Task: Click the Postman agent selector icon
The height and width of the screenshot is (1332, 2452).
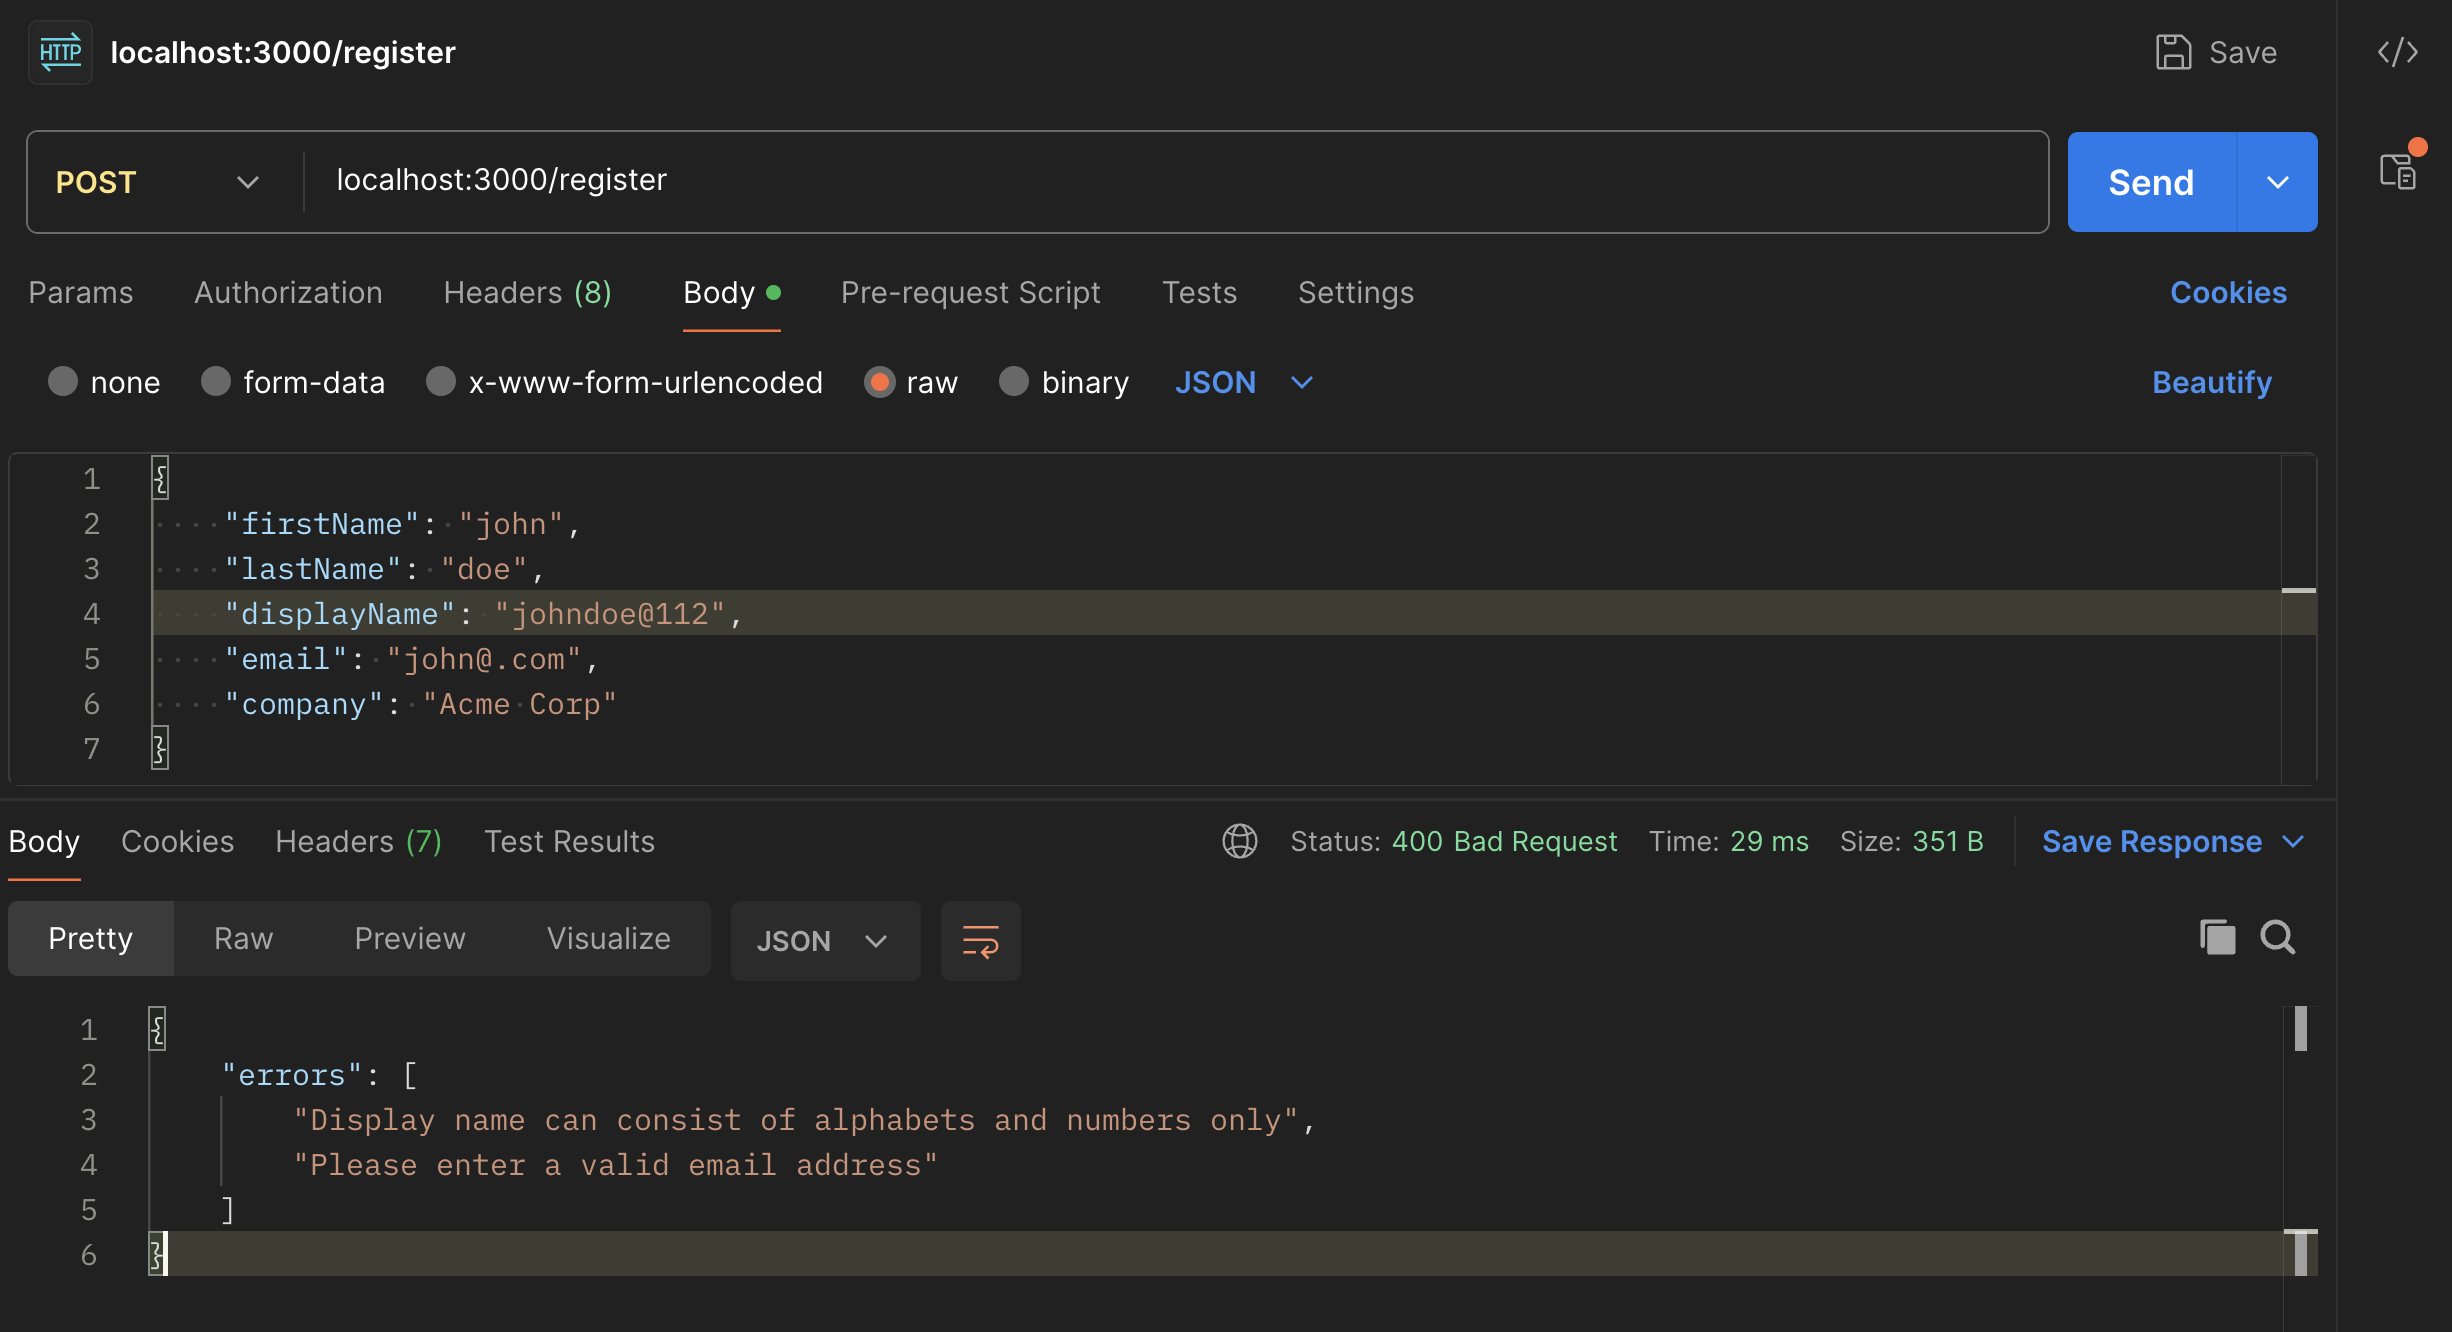Action: (2400, 171)
